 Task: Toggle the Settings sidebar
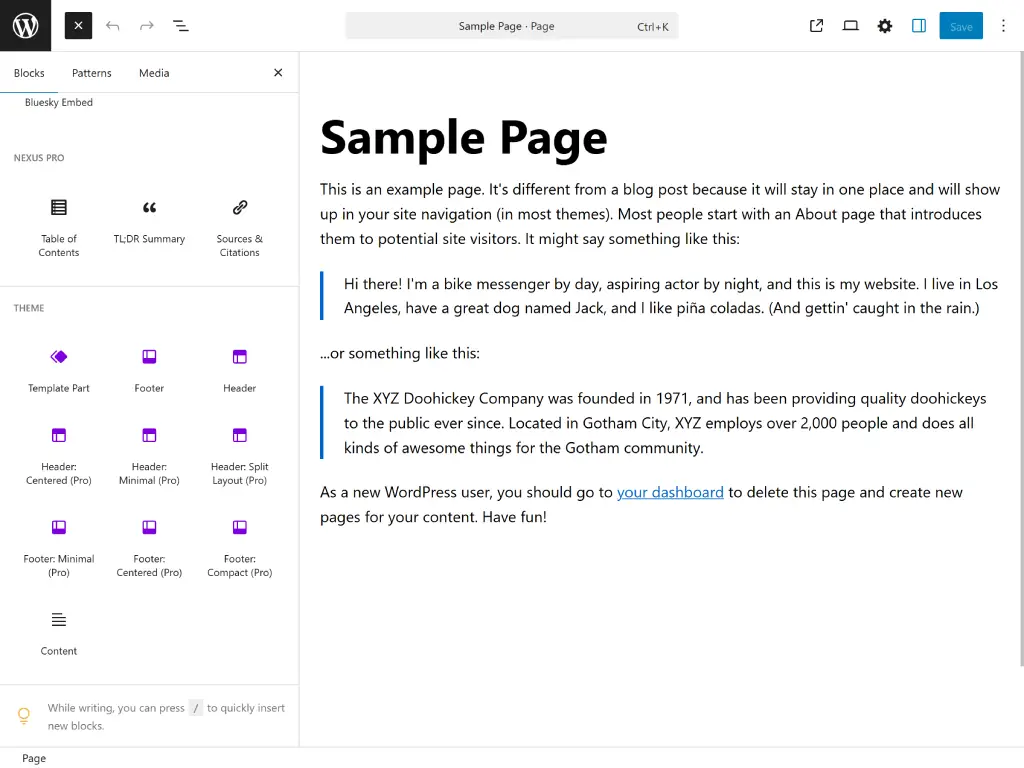tap(884, 26)
